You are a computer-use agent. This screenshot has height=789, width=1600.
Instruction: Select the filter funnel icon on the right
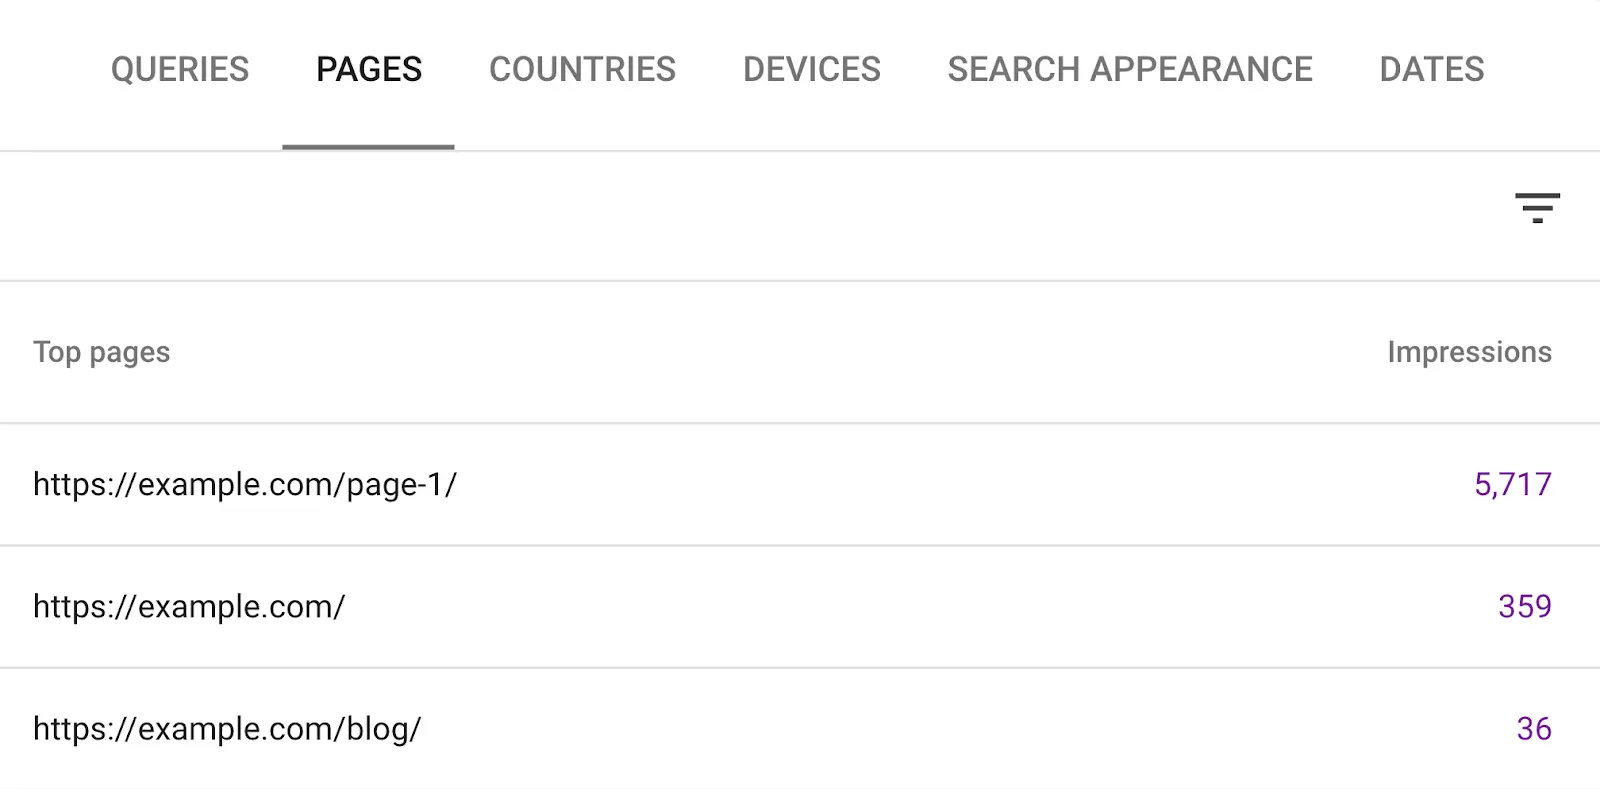coord(1537,208)
